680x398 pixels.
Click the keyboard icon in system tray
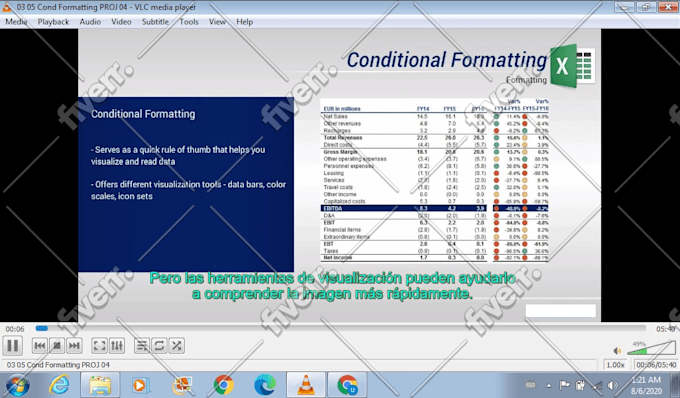[530, 385]
